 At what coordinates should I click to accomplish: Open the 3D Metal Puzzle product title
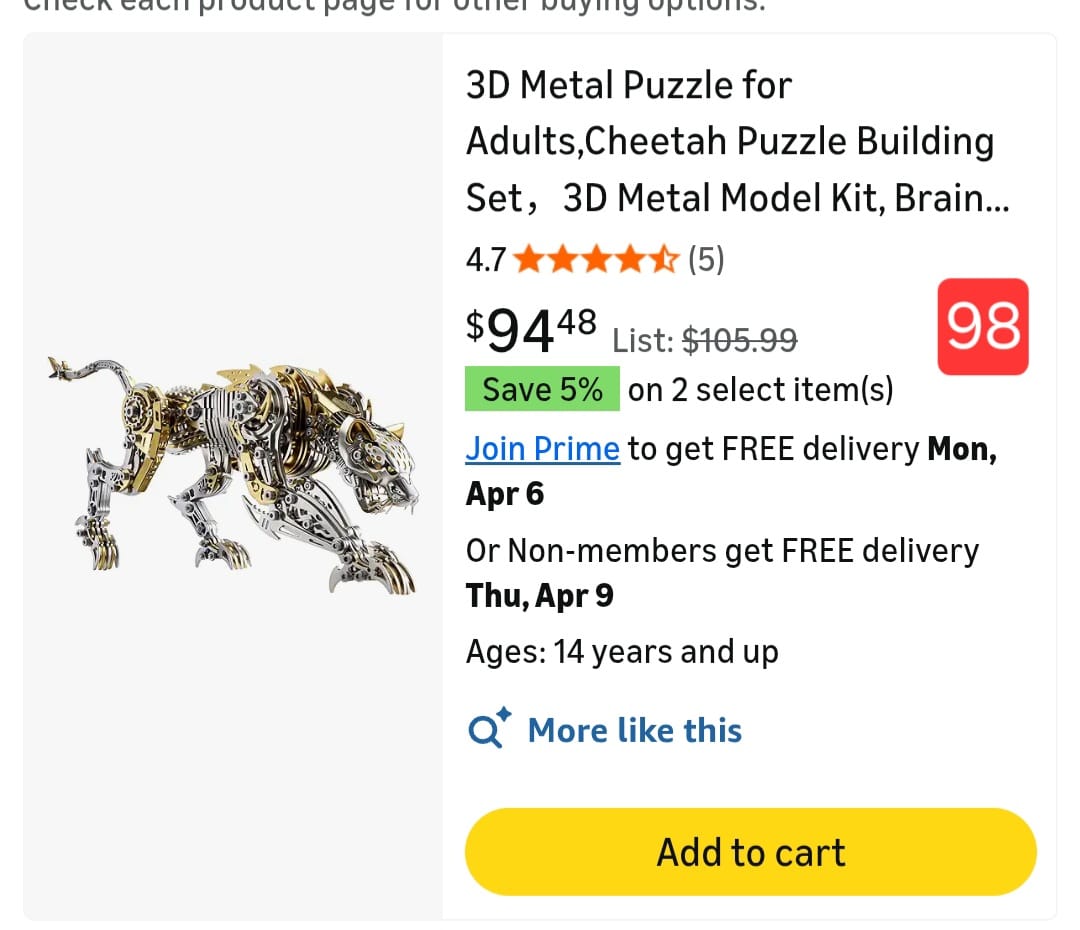pyautogui.click(x=736, y=142)
